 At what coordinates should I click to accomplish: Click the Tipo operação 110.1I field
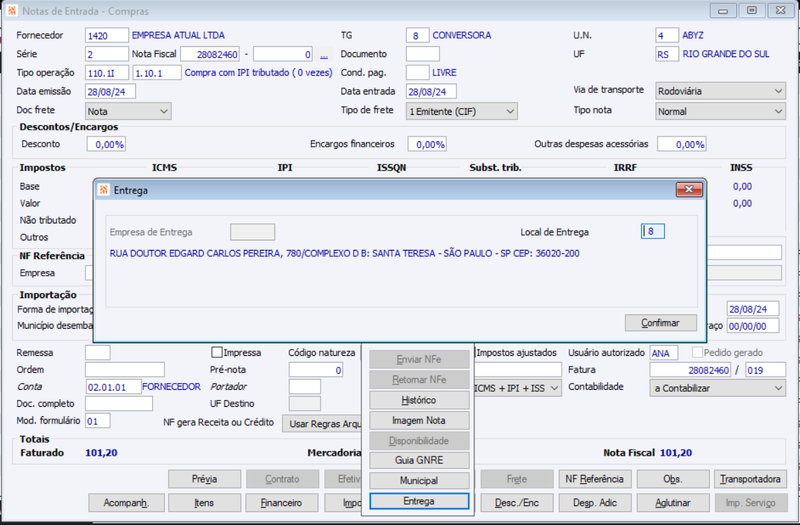(107, 73)
